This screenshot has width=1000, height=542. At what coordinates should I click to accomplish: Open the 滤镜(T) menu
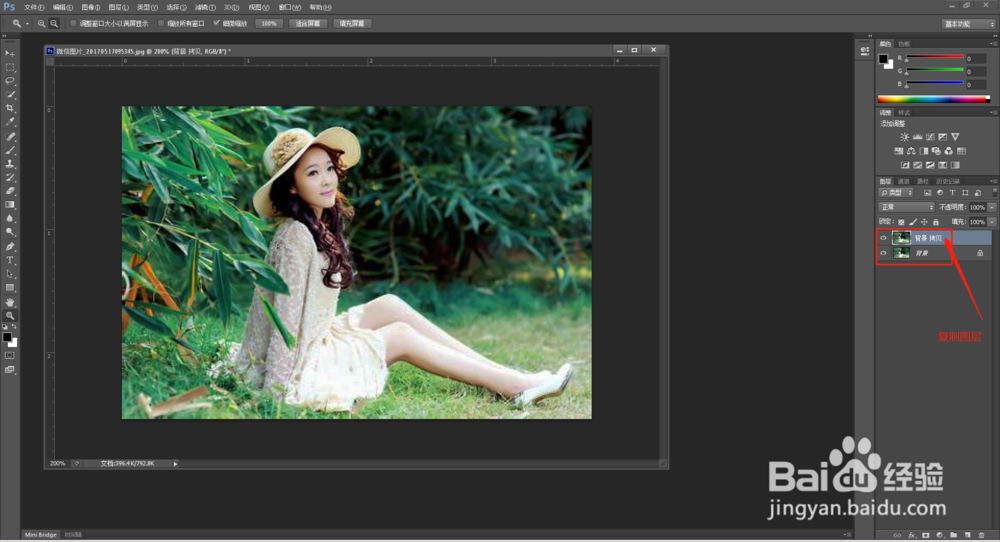click(205, 7)
